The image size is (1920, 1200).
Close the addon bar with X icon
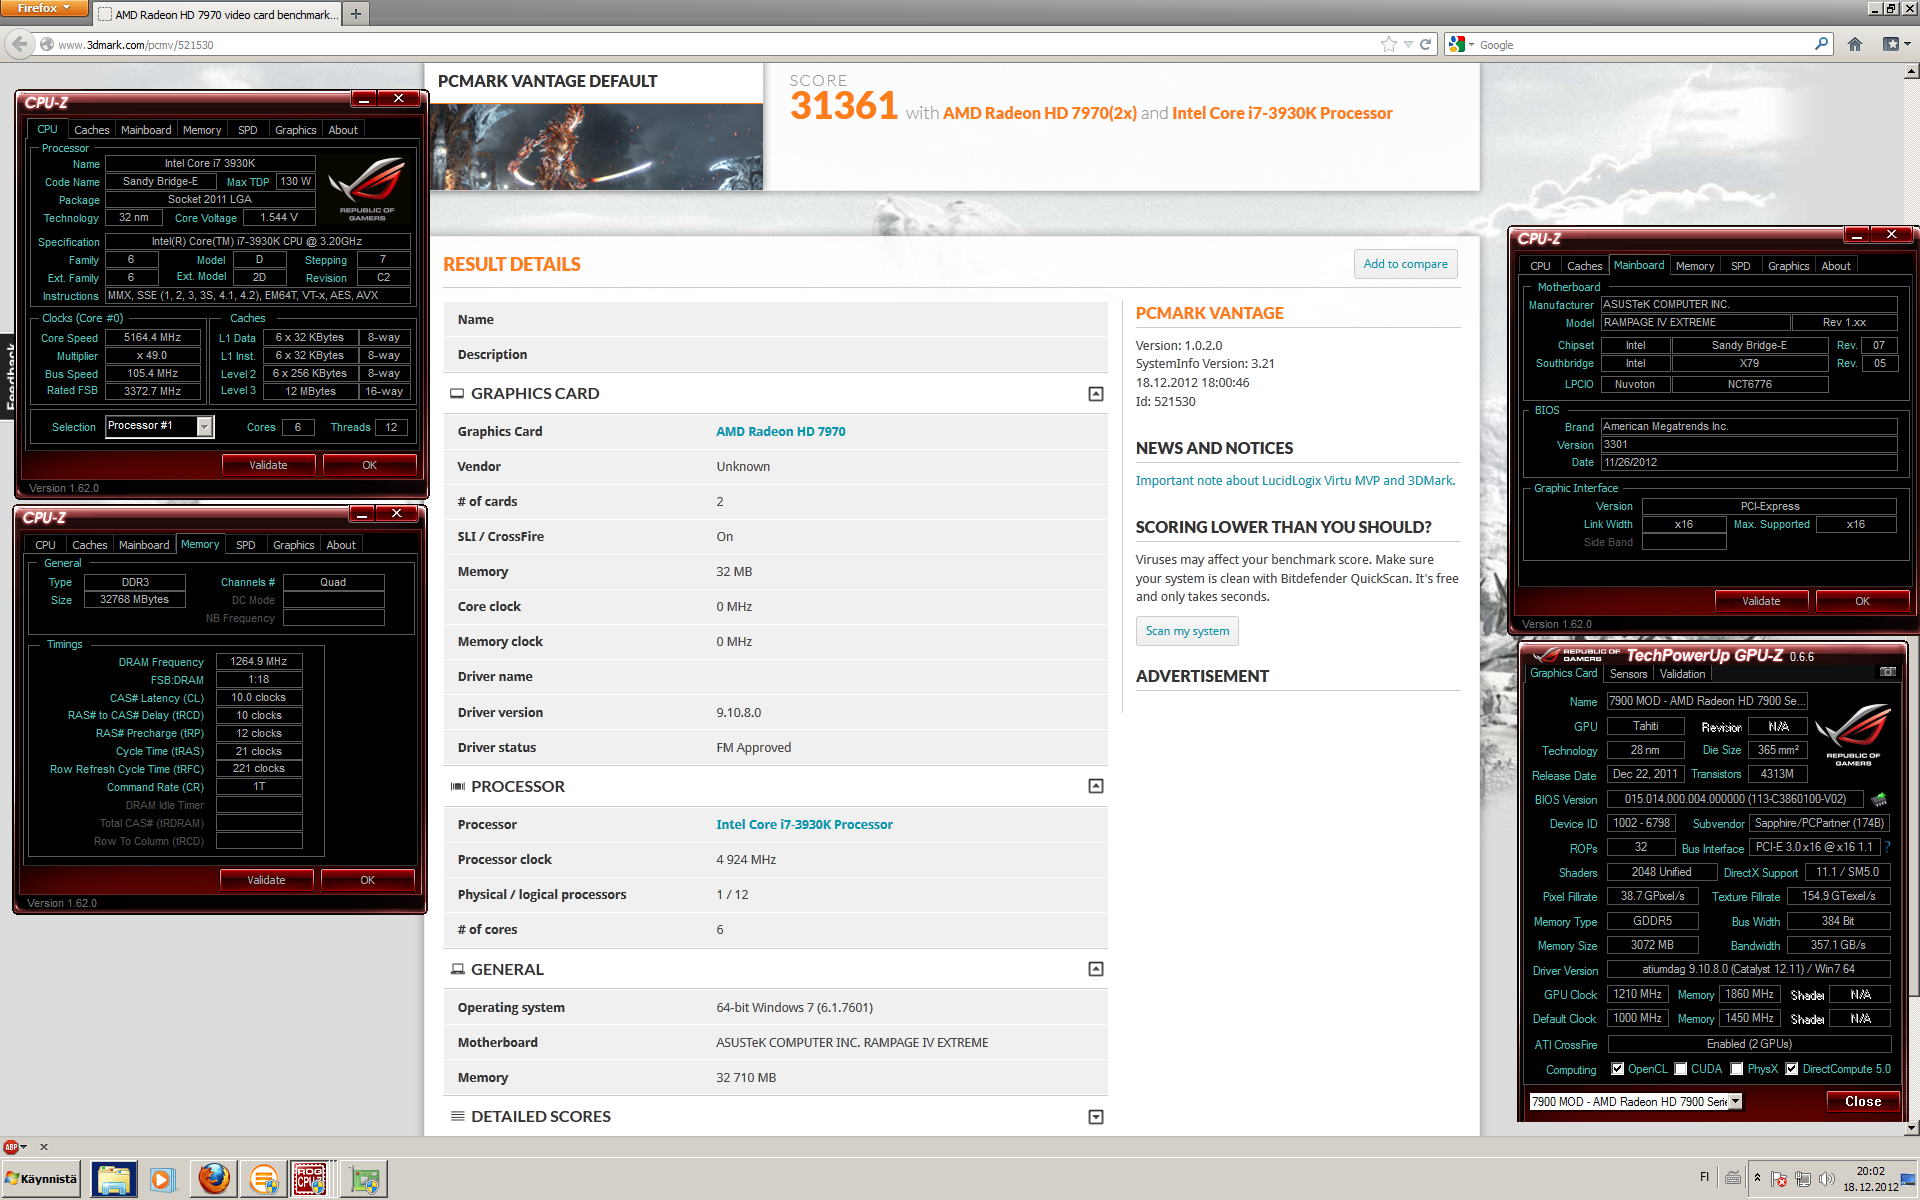point(43,1147)
